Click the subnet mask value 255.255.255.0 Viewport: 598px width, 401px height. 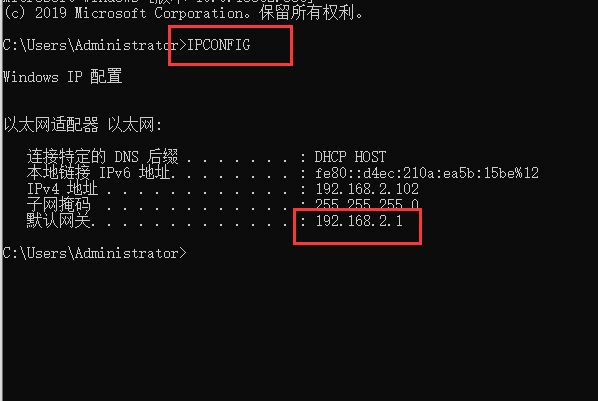(367, 205)
